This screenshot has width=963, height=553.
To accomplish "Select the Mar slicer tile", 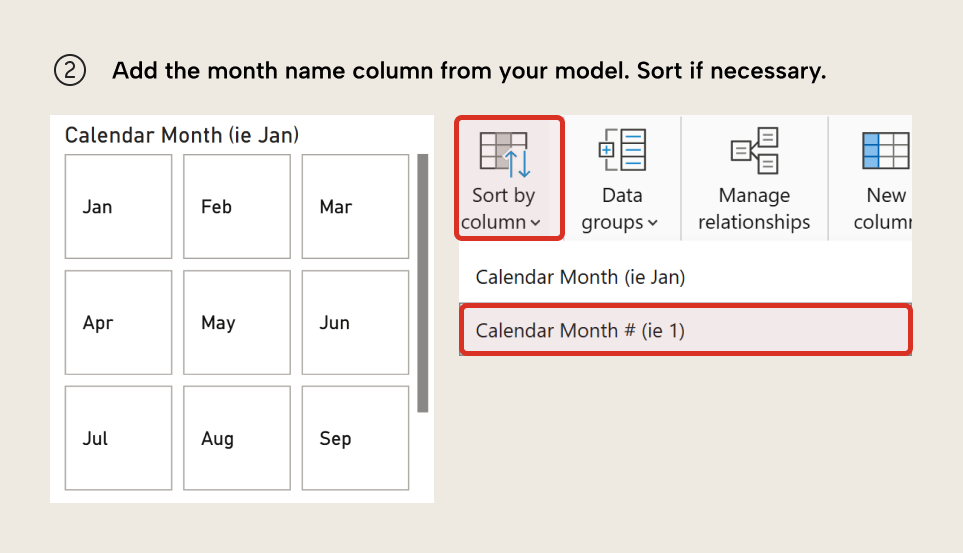I will [355, 207].
